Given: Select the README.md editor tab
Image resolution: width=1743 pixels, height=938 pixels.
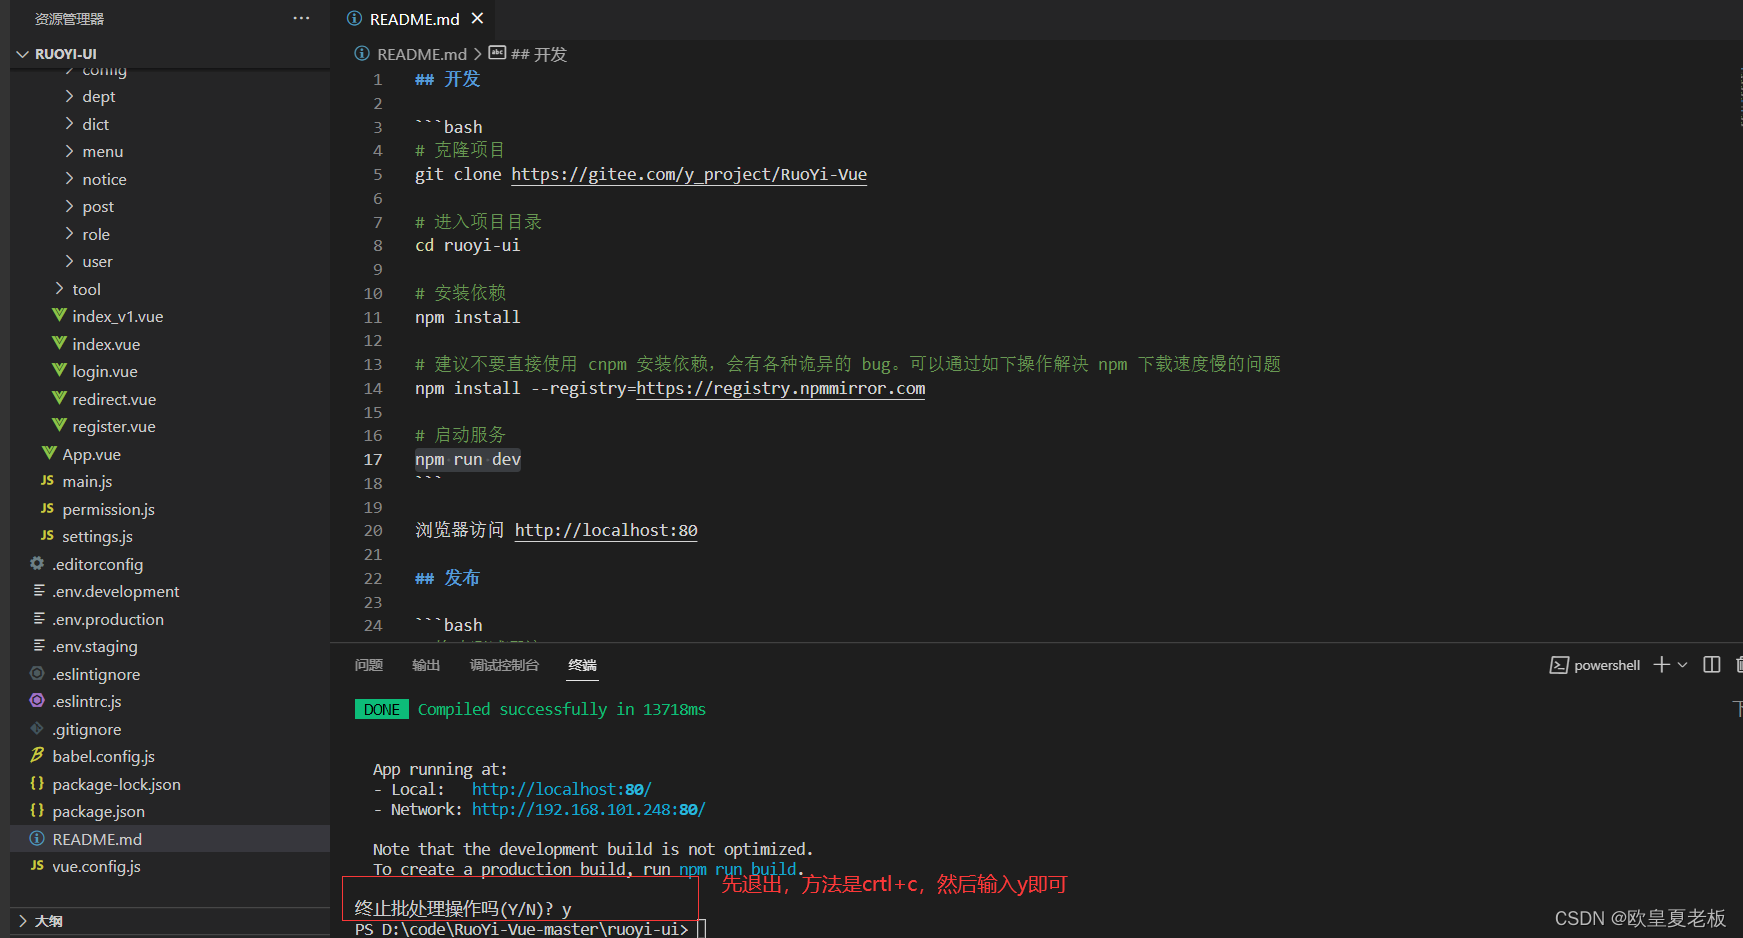Looking at the screenshot, I should [x=415, y=19].
